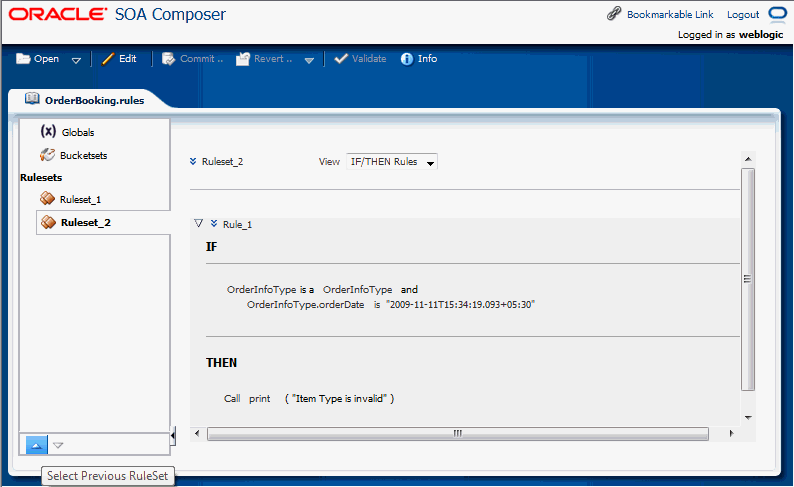
Task: Collapse the left navigation pane splitter
Action: pyautogui.click(x=173, y=435)
